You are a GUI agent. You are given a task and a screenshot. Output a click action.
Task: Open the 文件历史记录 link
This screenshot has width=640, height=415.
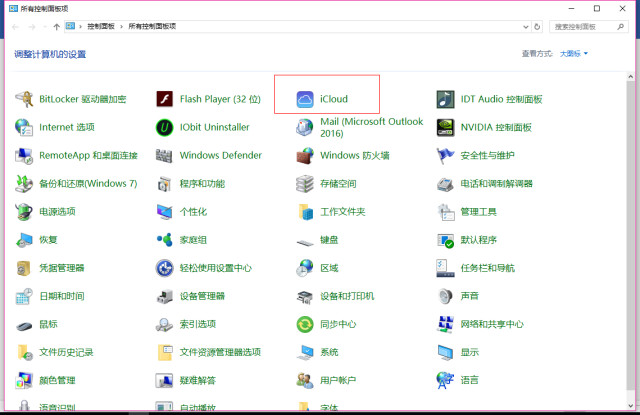[x=66, y=352]
